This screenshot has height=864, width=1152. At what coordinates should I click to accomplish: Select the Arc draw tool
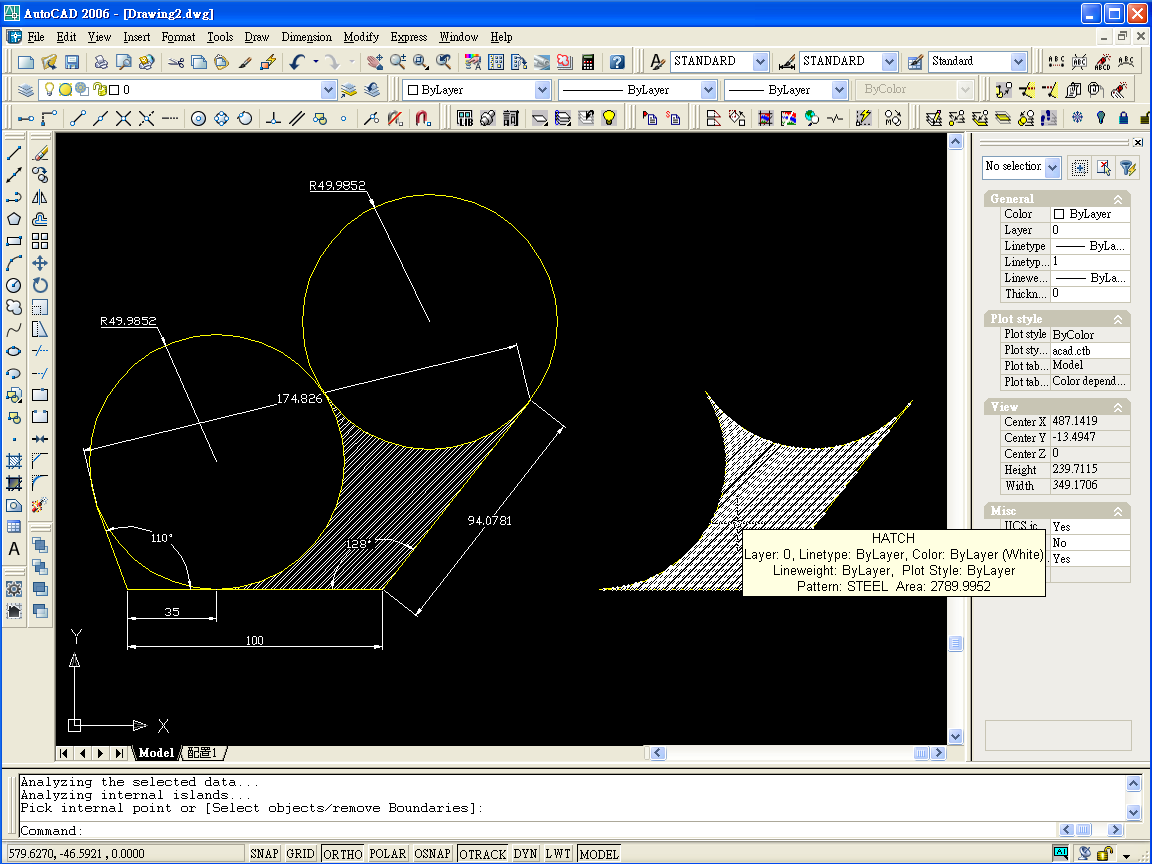[14, 263]
